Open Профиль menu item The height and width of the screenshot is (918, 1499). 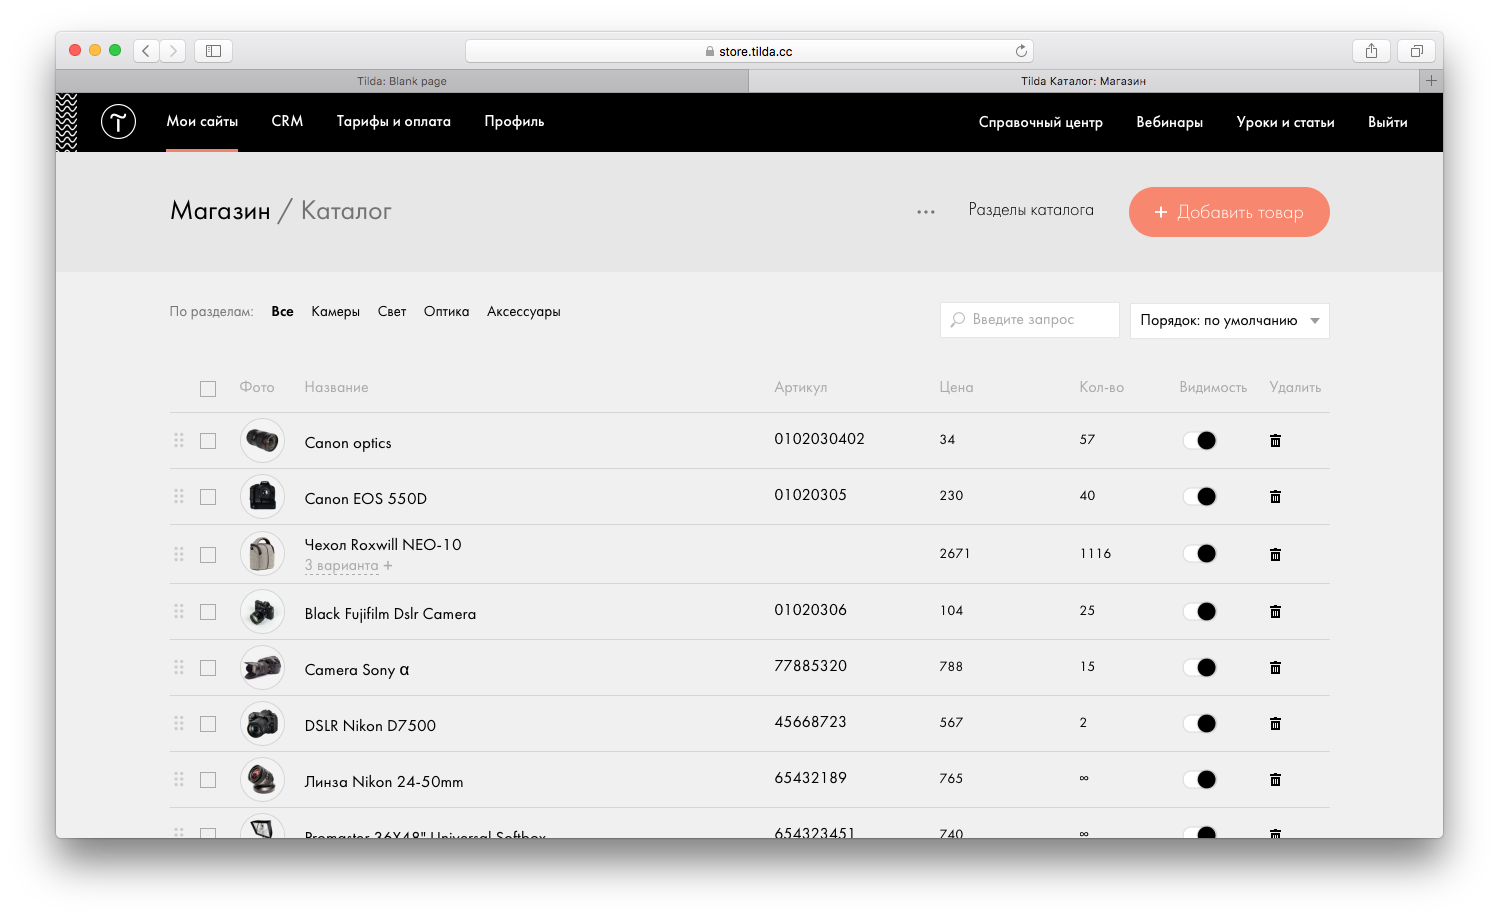click(x=514, y=122)
